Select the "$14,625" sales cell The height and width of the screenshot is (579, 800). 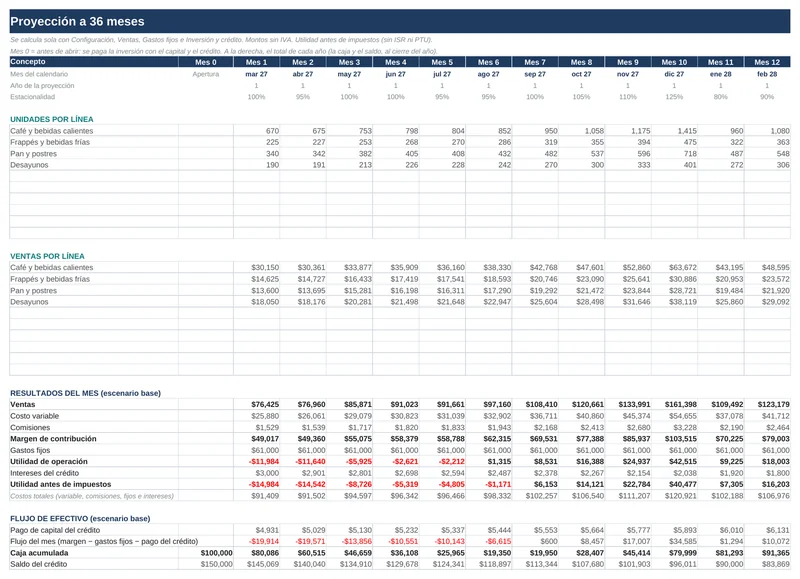tap(257, 279)
